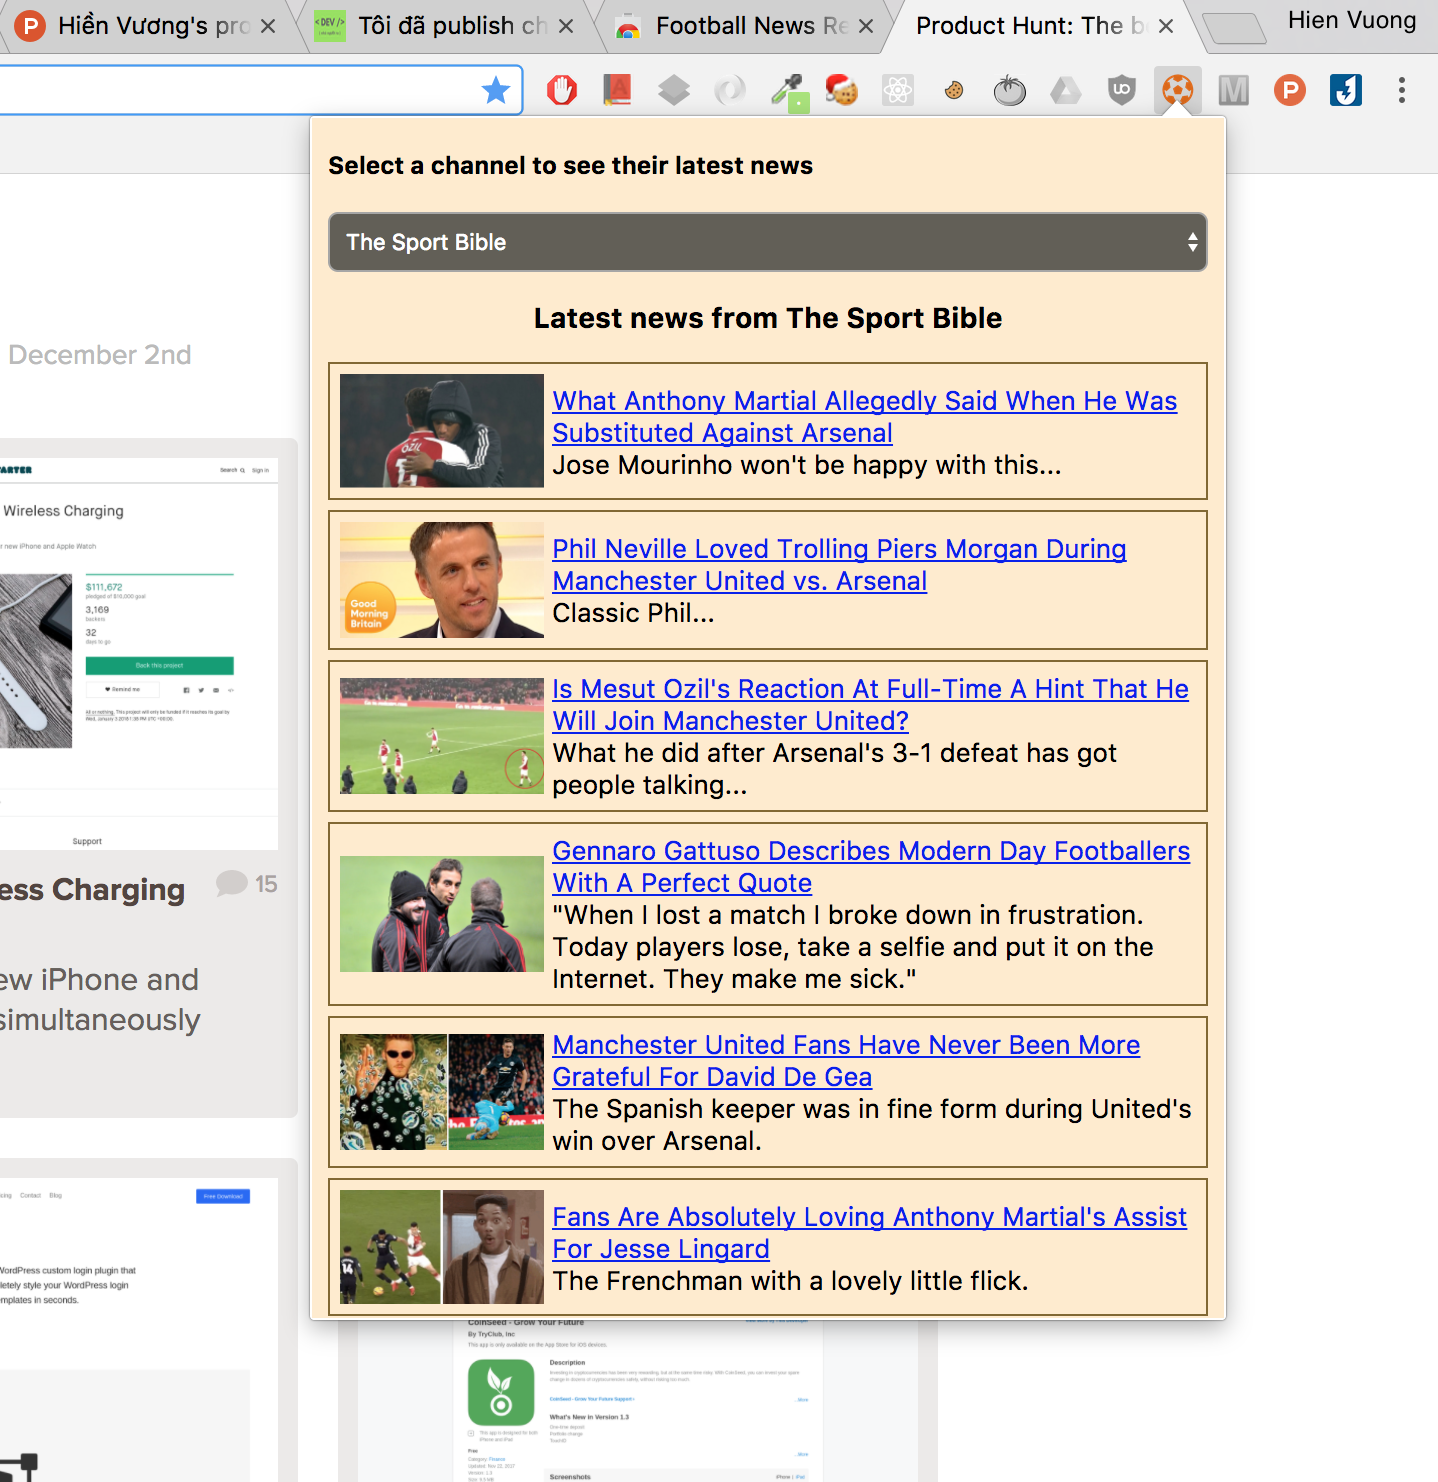Click the De Gea article thumbnail
This screenshot has height=1482, width=1438.
[x=442, y=1092]
